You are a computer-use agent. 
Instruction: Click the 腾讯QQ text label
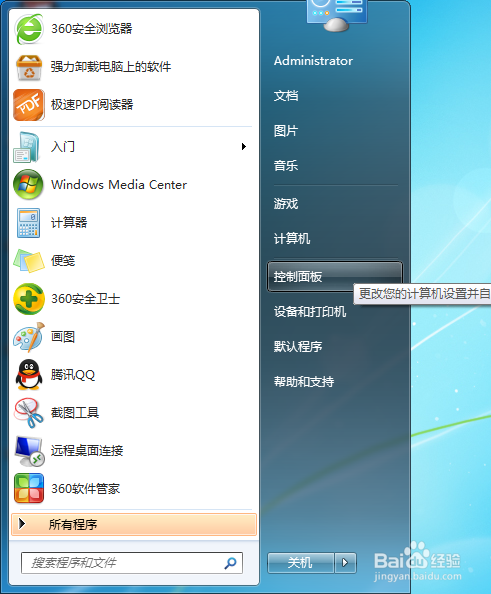[73, 375]
